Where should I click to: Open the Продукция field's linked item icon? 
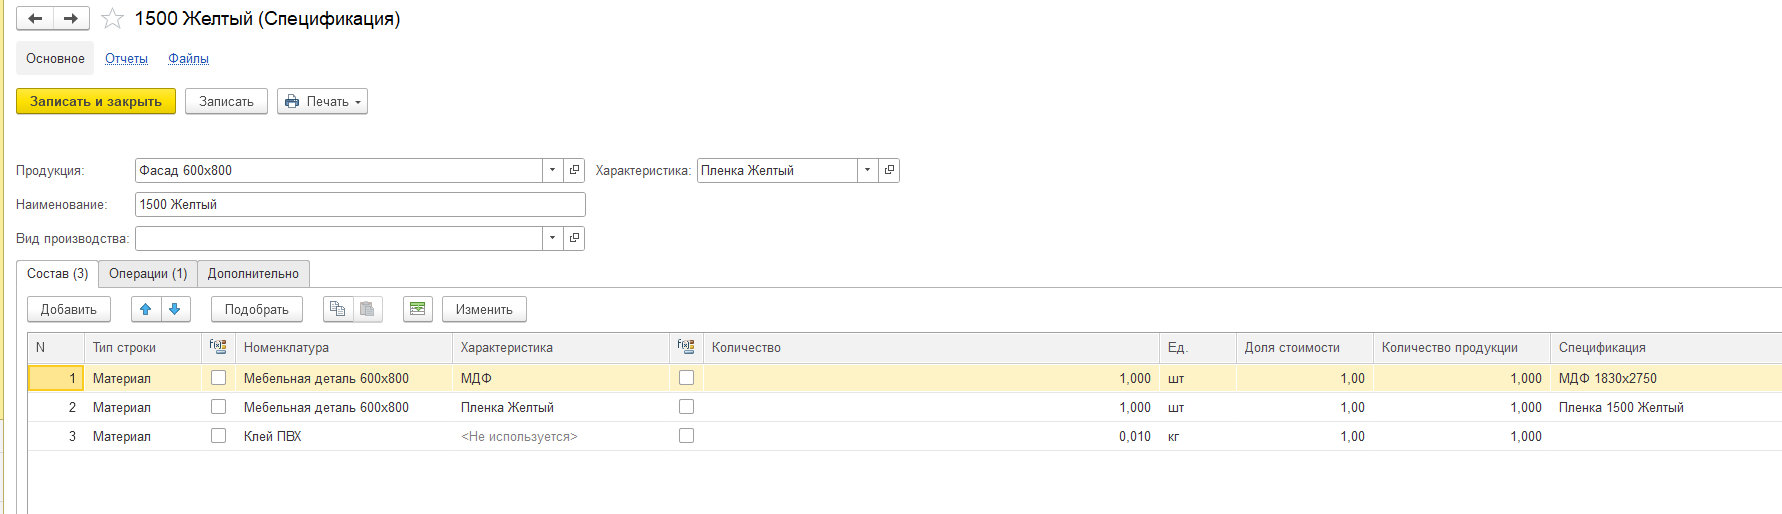[x=574, y=170]
